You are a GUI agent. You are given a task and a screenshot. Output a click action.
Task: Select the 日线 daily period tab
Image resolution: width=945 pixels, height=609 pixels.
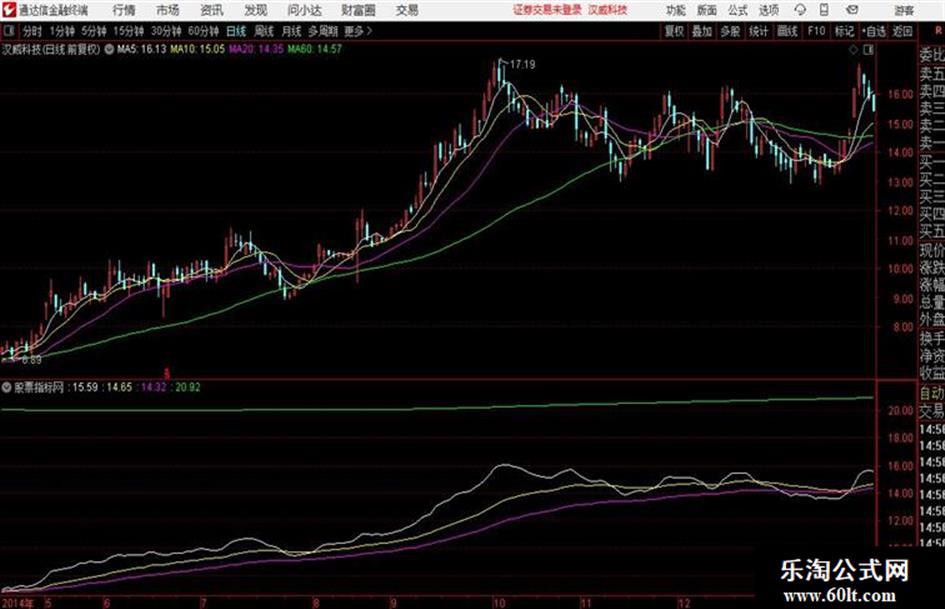(x=236, y=31)
